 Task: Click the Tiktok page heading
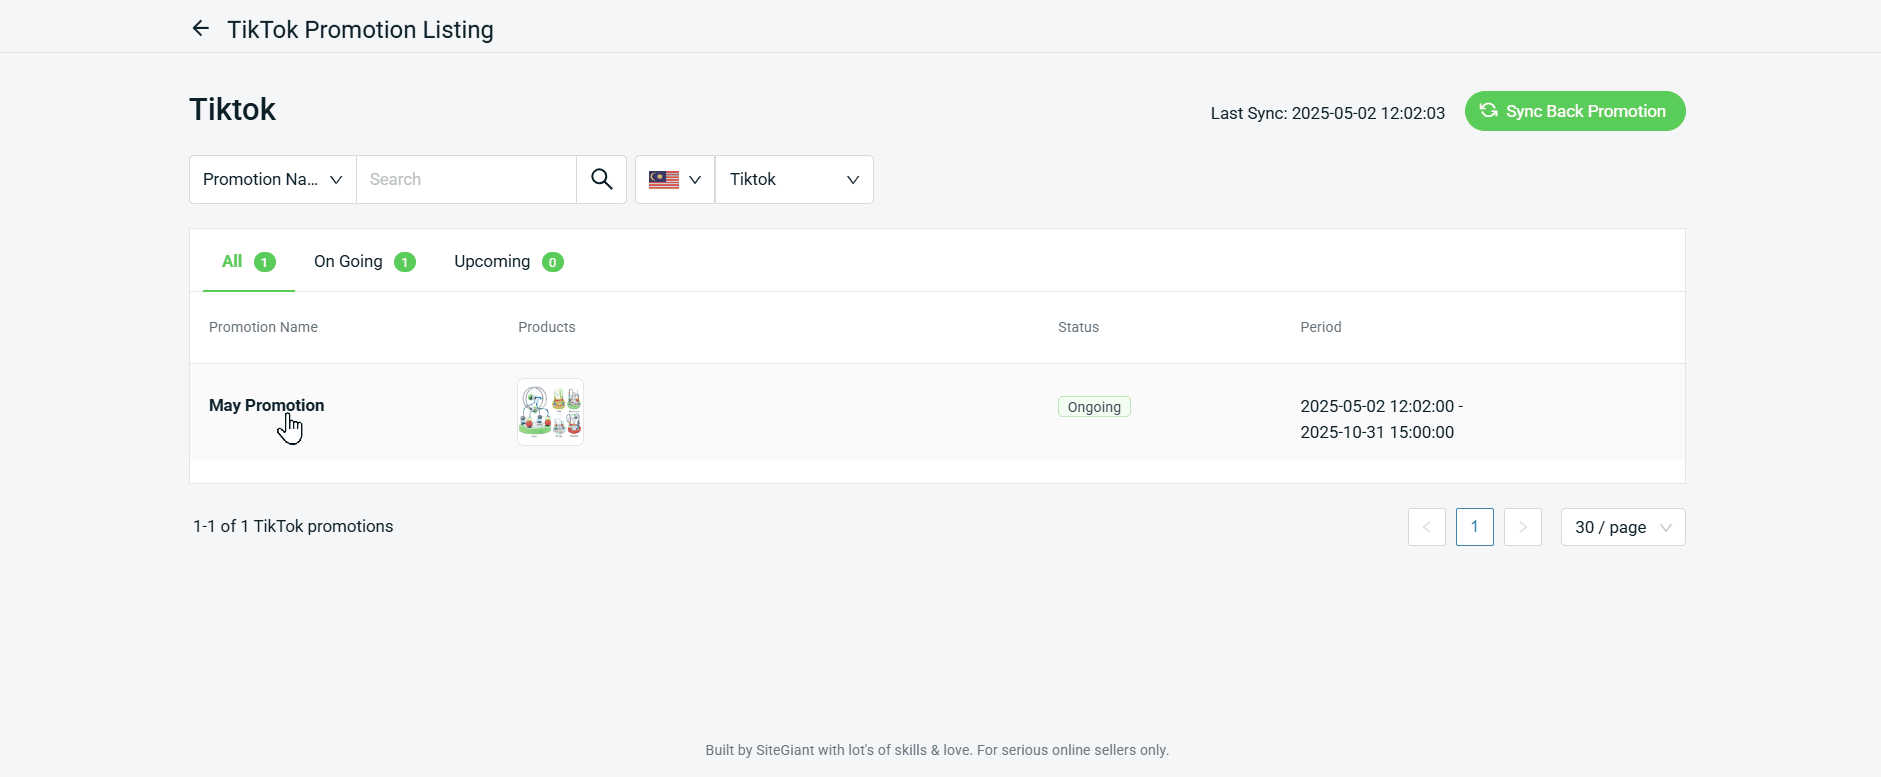(x=232, y=109)
